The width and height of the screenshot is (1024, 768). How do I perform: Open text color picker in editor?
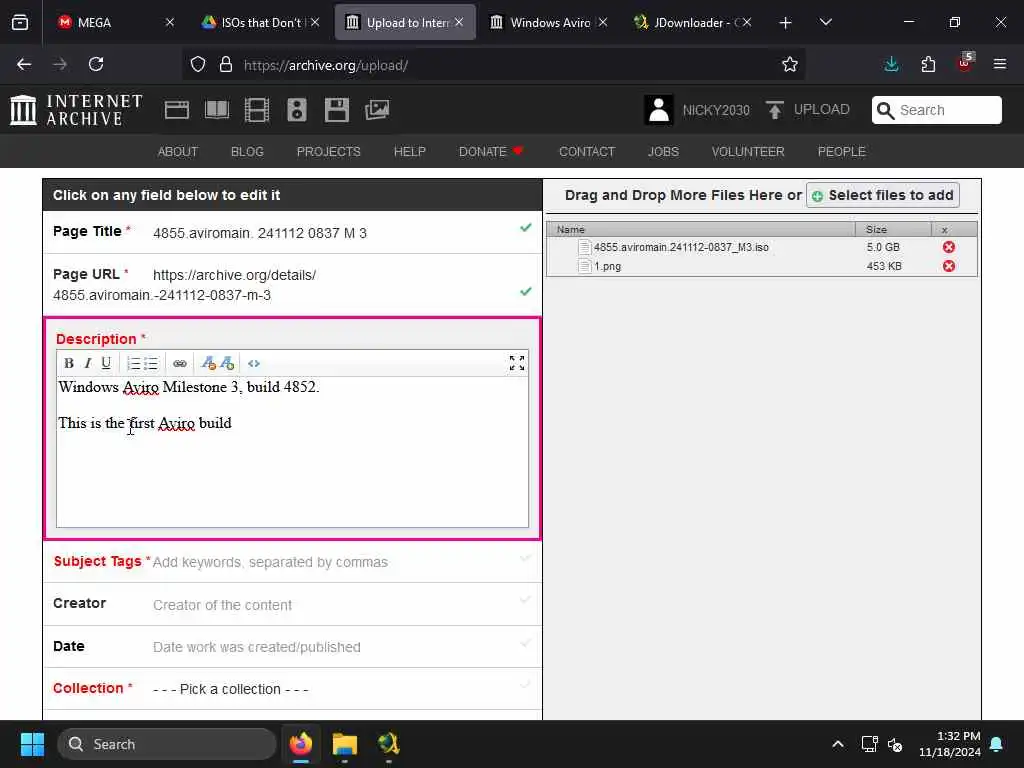(208, 363)
